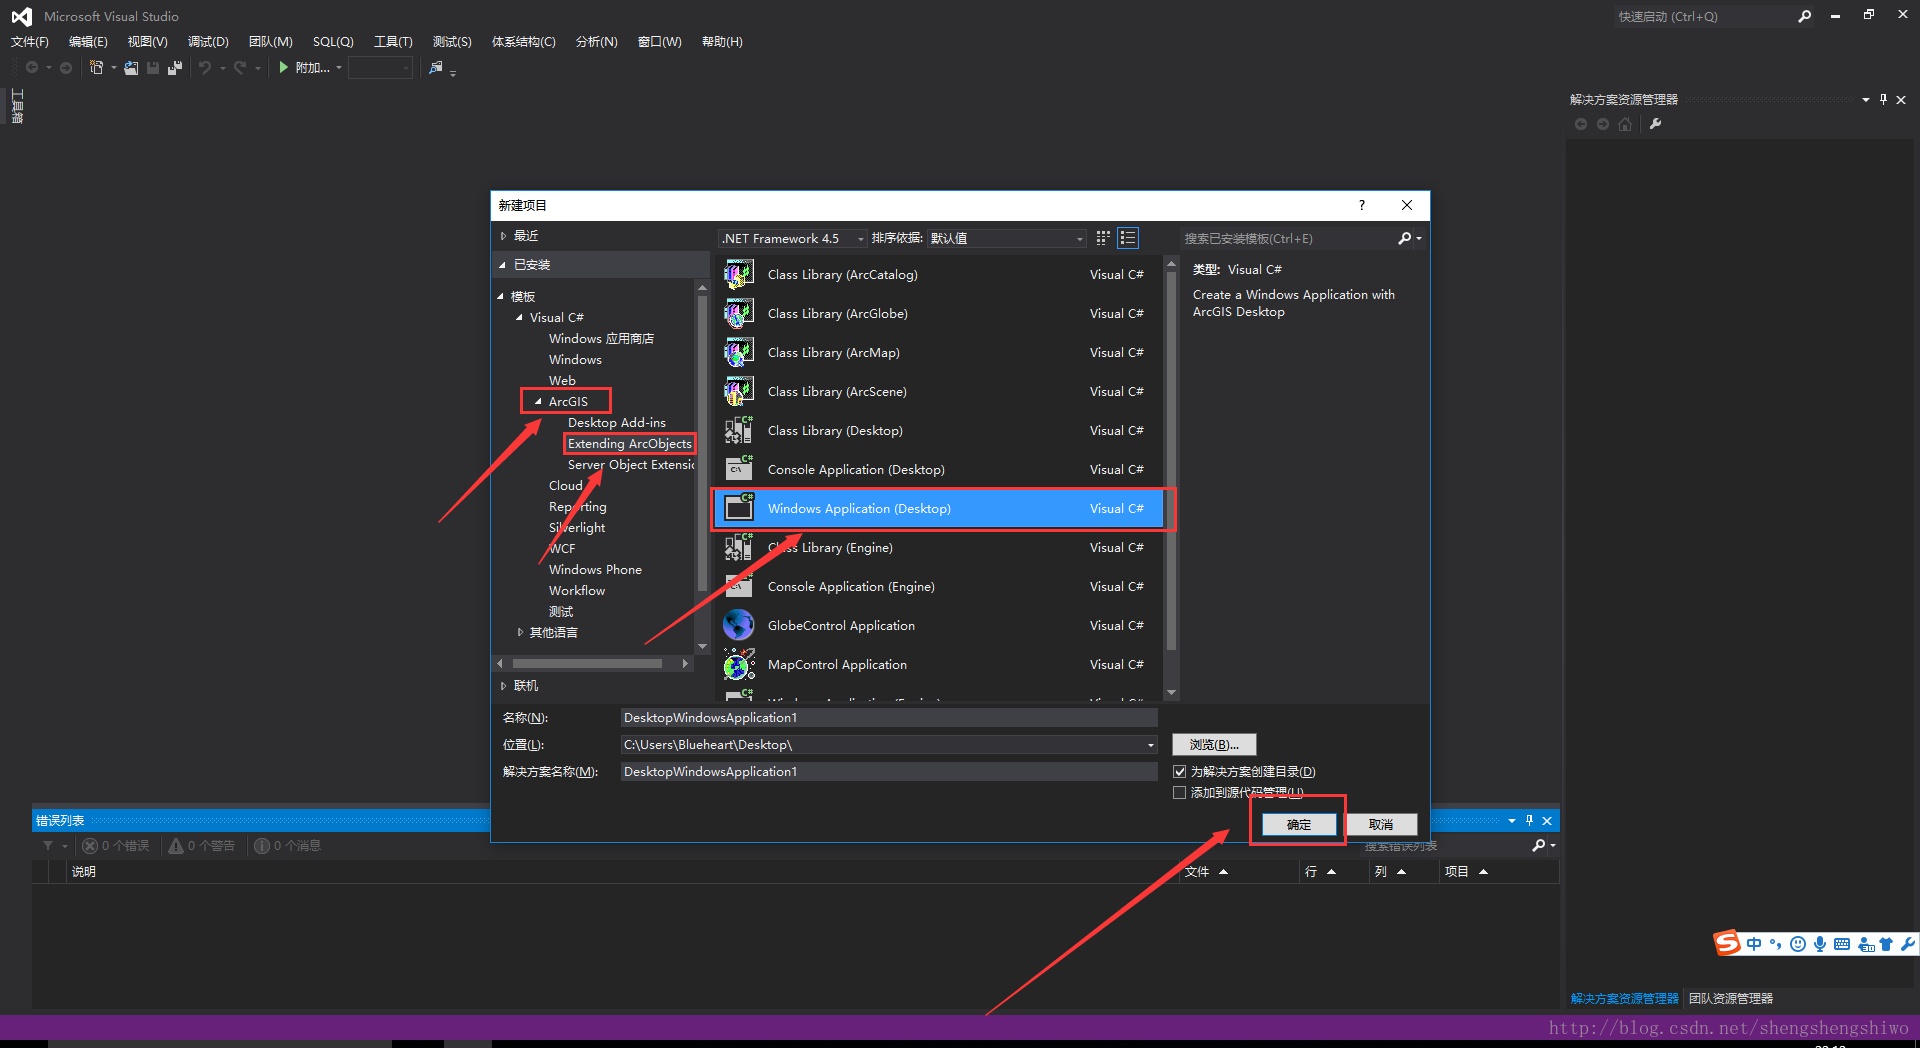Select Console Application (Engine) template
This screenshot has width=1920, height=1048.
coord(938,587)
